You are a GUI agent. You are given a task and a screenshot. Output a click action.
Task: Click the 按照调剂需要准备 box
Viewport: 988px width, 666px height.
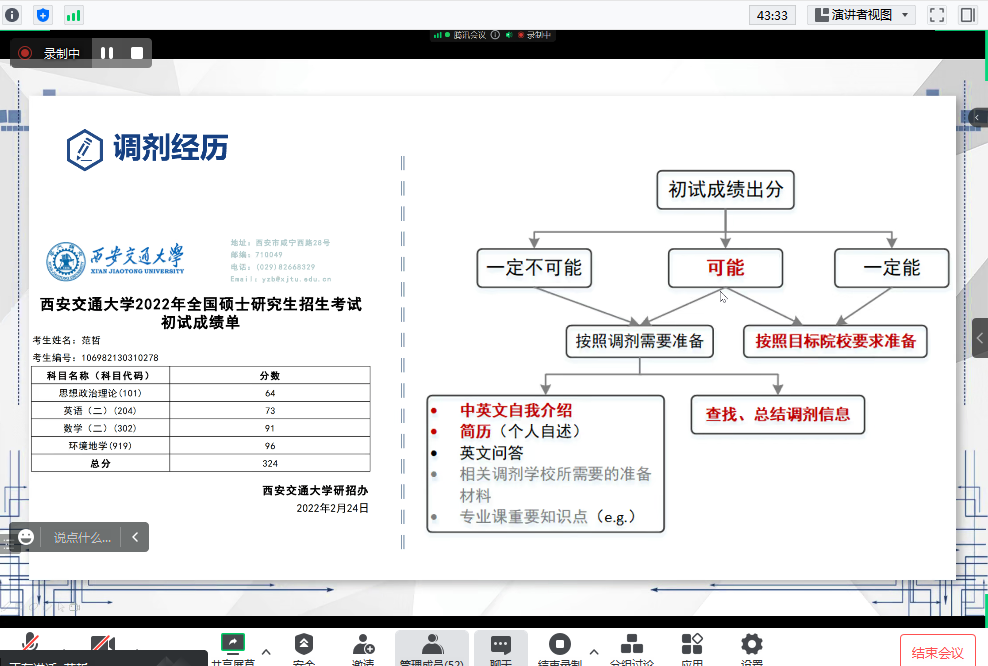tap(640, 342)
